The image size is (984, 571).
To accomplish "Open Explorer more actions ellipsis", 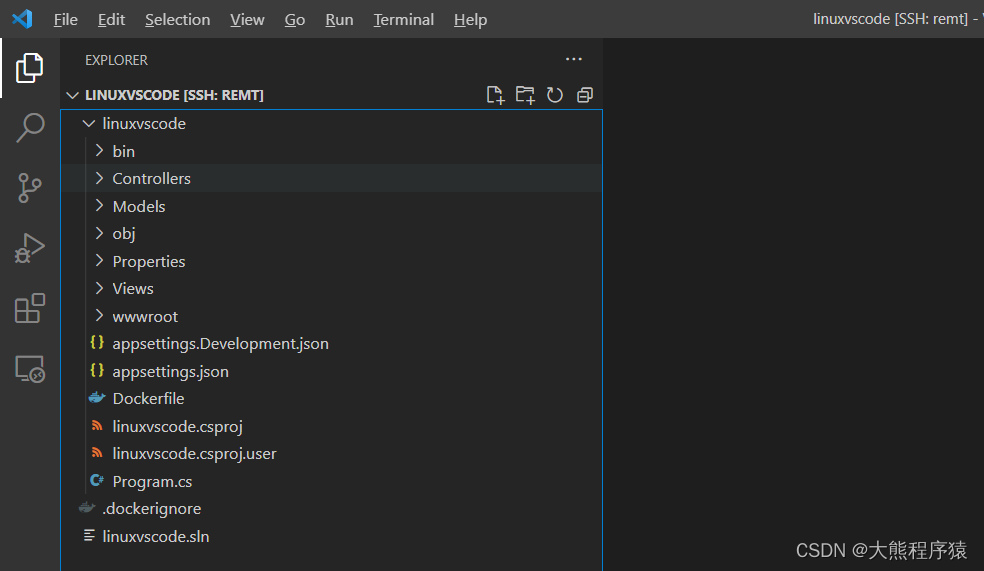I will 574,59.
